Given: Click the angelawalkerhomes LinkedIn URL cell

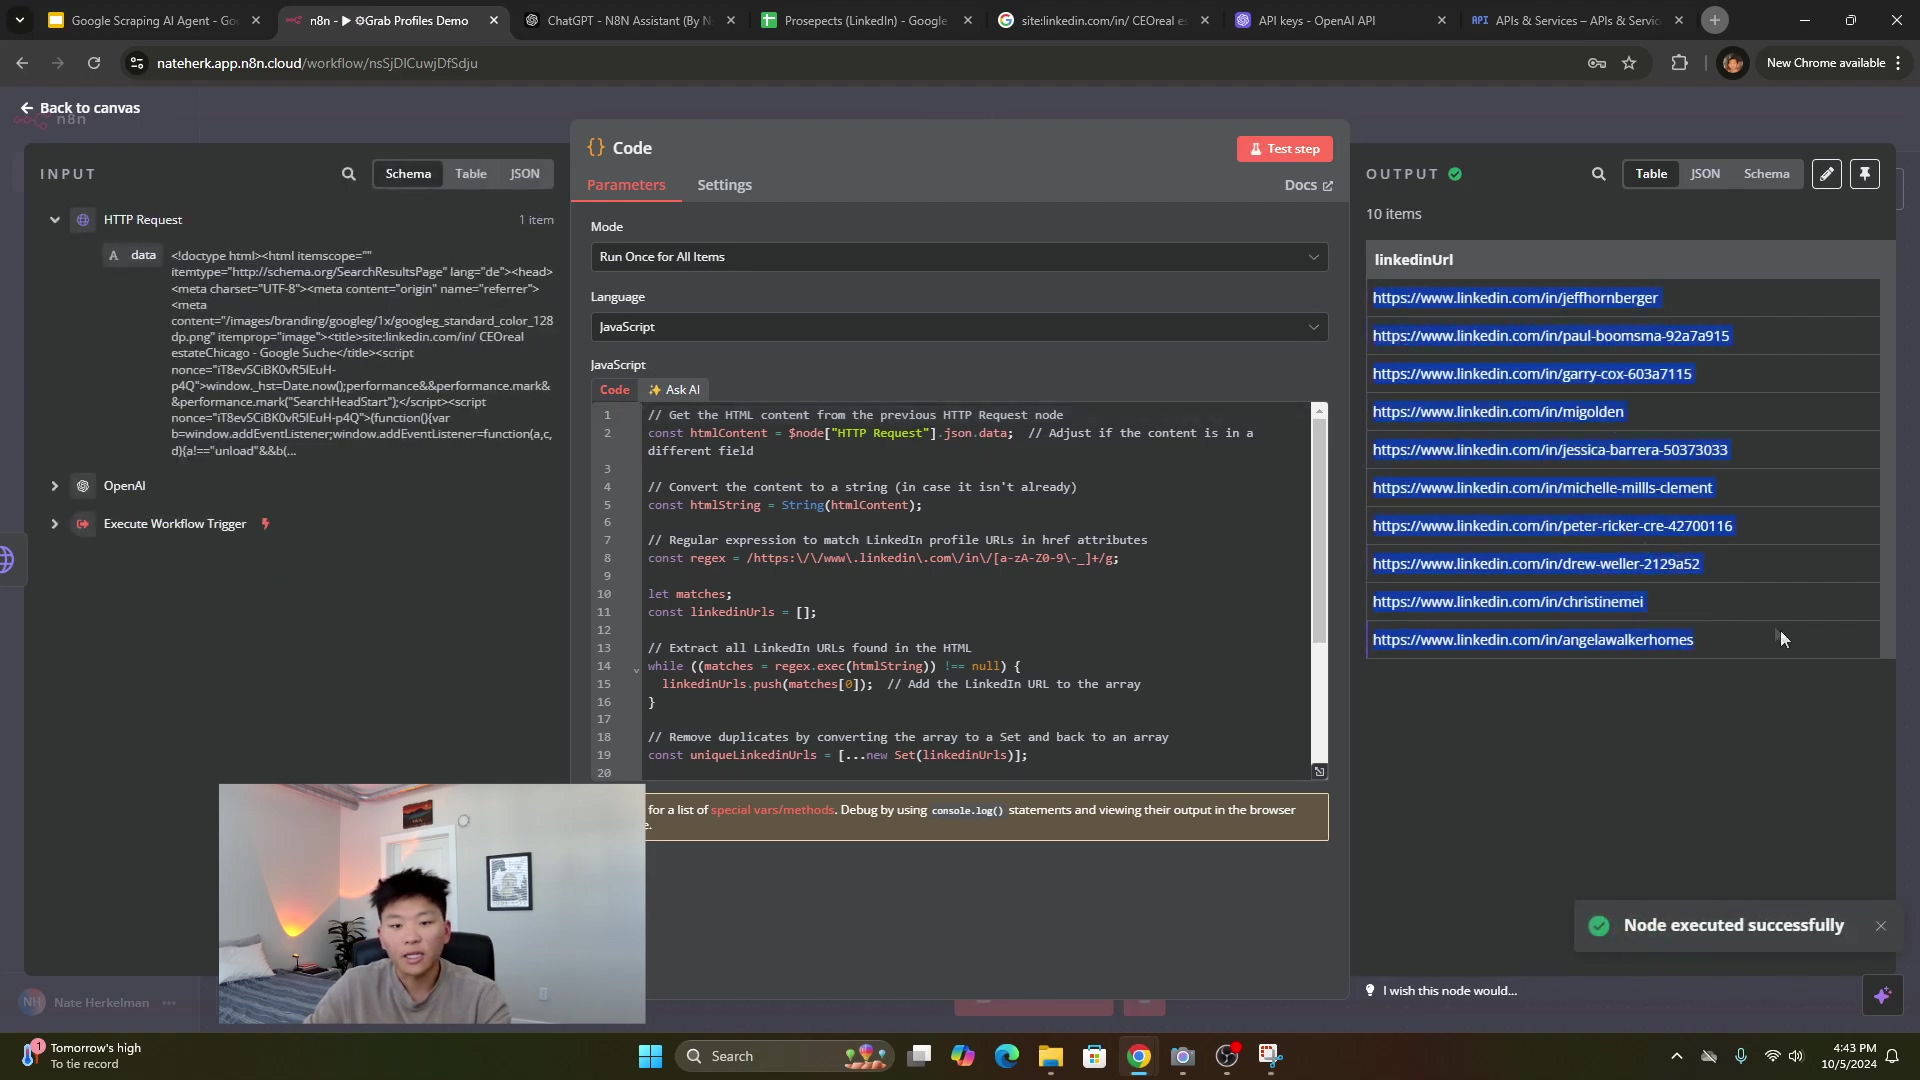Looking at the screenshot, I should coord(1623,640).
